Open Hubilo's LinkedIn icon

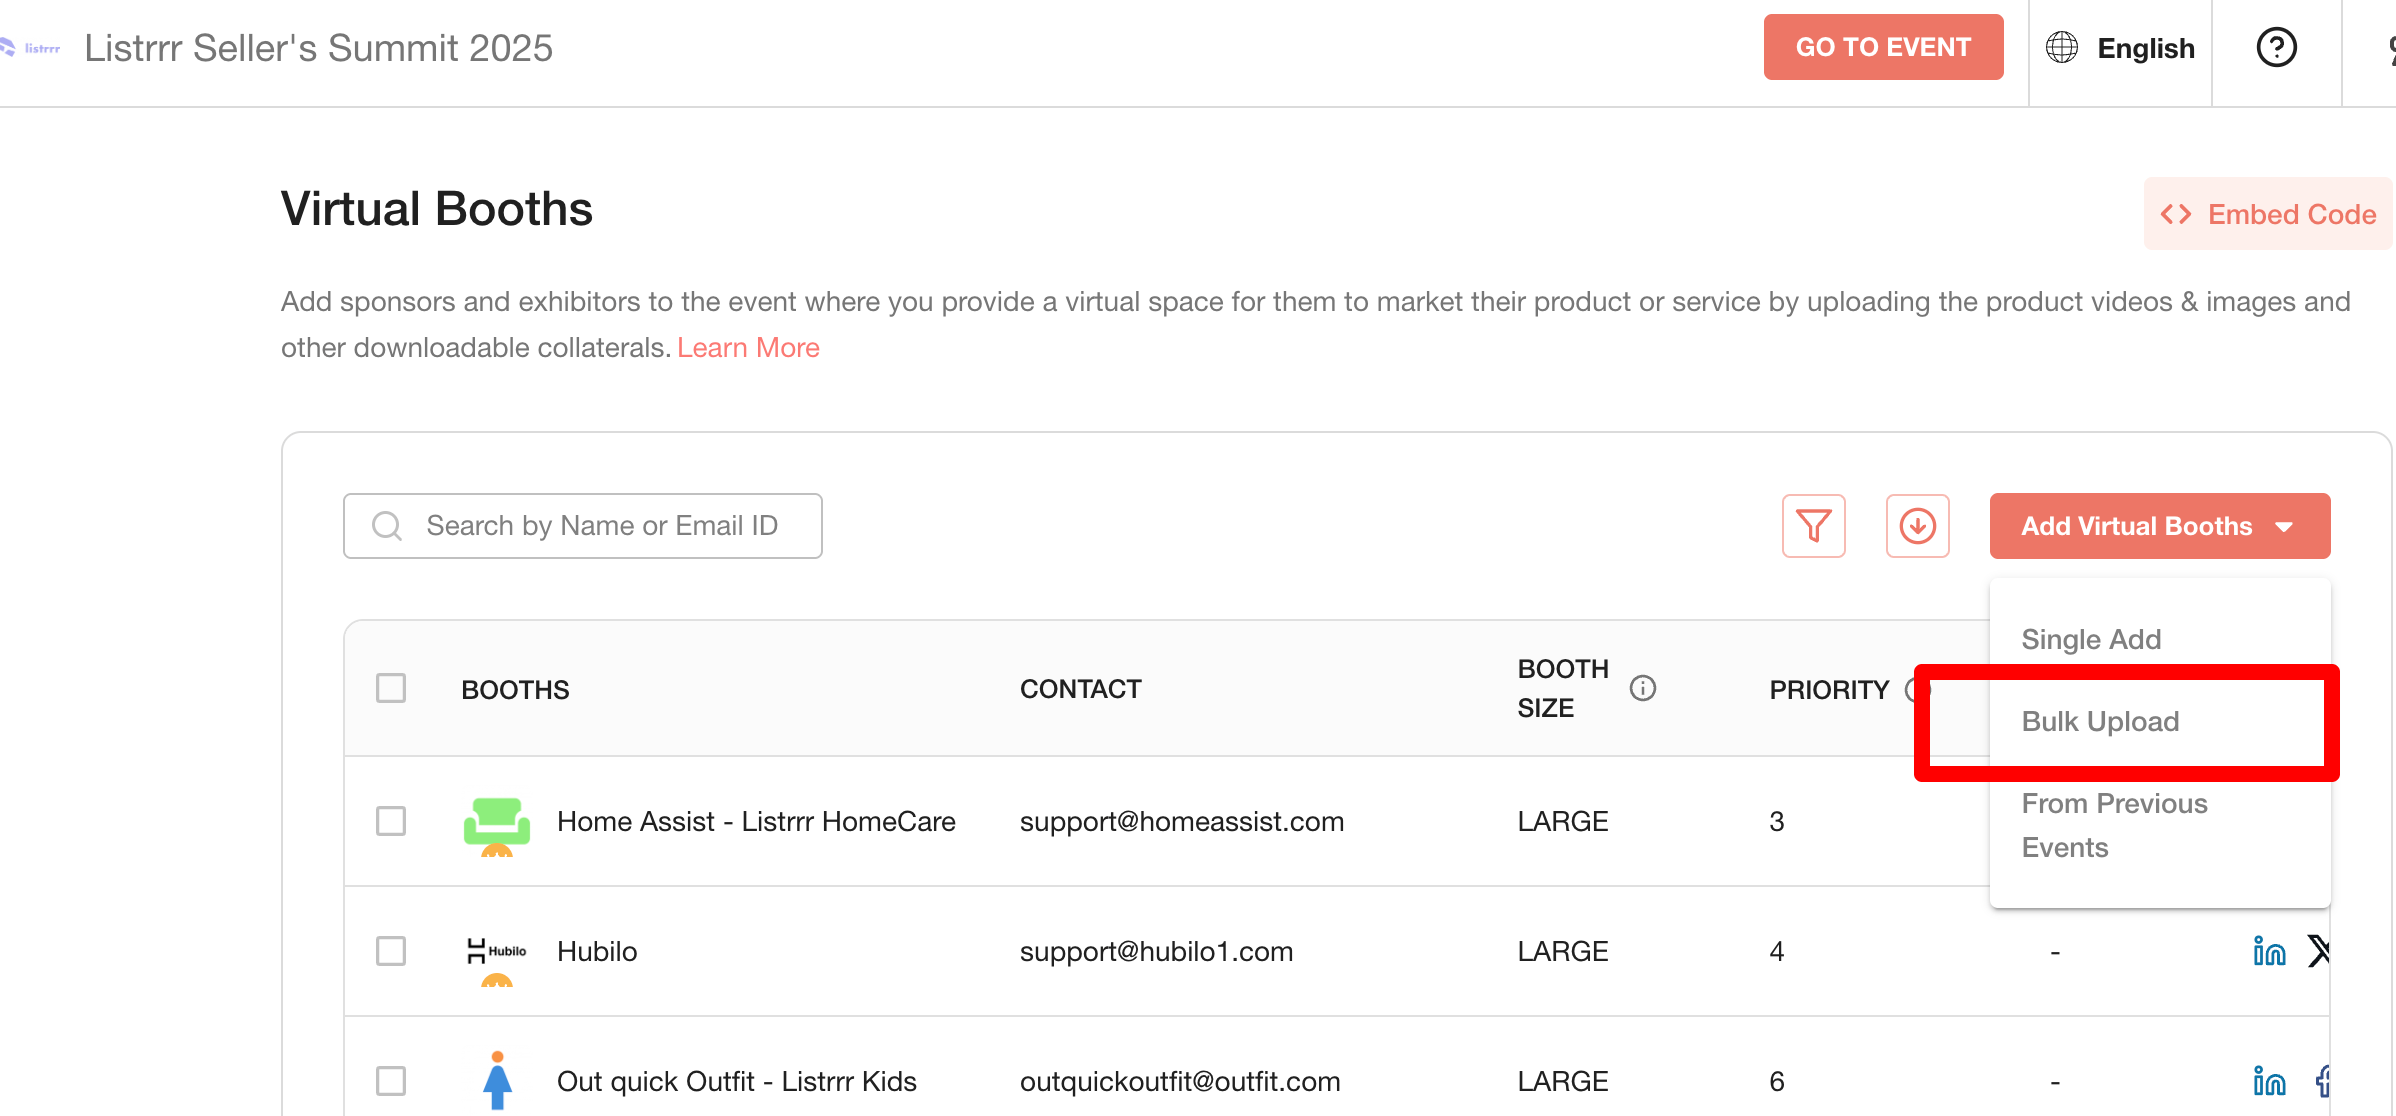(x=2269, y=951)
